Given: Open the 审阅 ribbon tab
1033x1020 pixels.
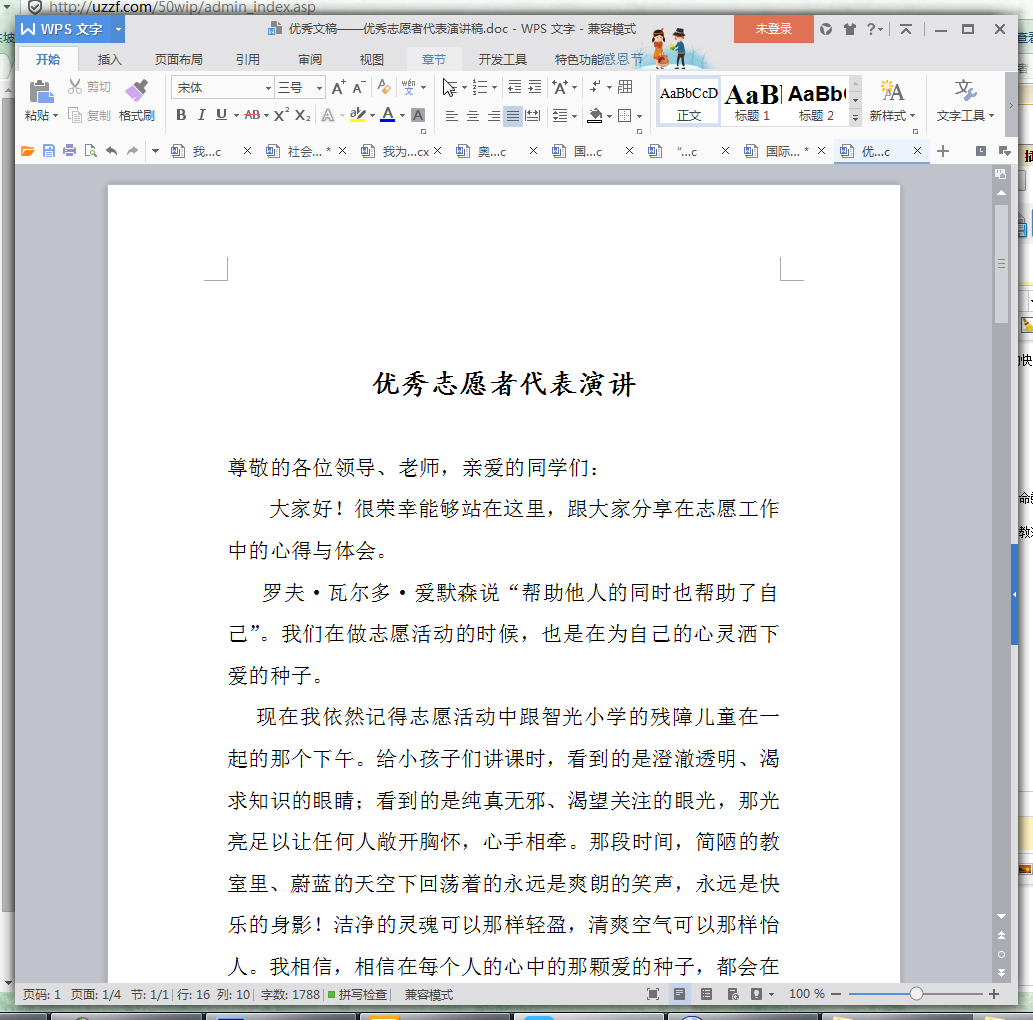Looking at the screenshot, I should point(310,60).
